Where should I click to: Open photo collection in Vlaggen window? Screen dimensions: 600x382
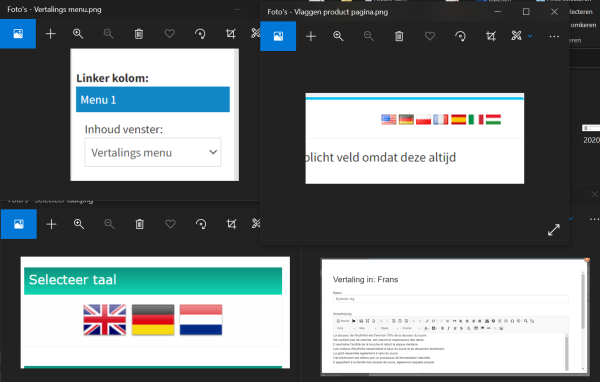pos(278,36)
